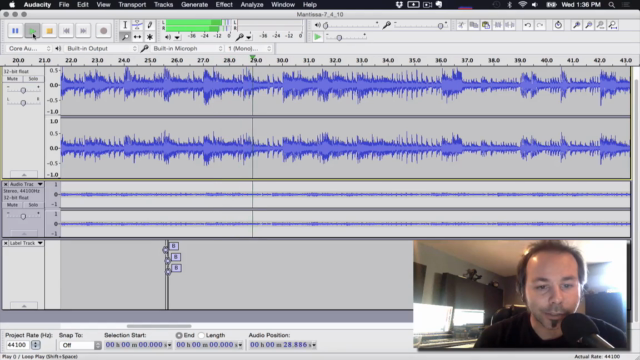Click the input volume slider handle
640x360 pixels.
440,26
